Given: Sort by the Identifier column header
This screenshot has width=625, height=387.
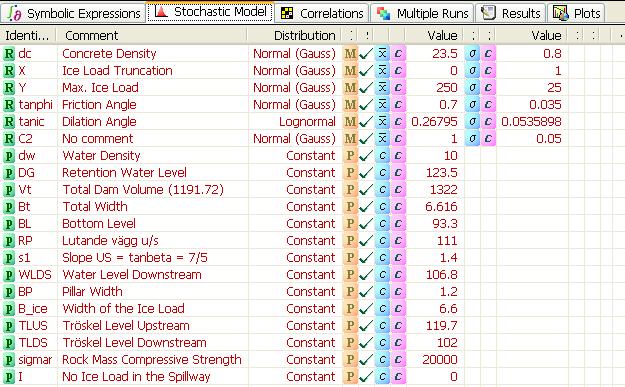Looking at the screenshot, I should tap(28, 35).
